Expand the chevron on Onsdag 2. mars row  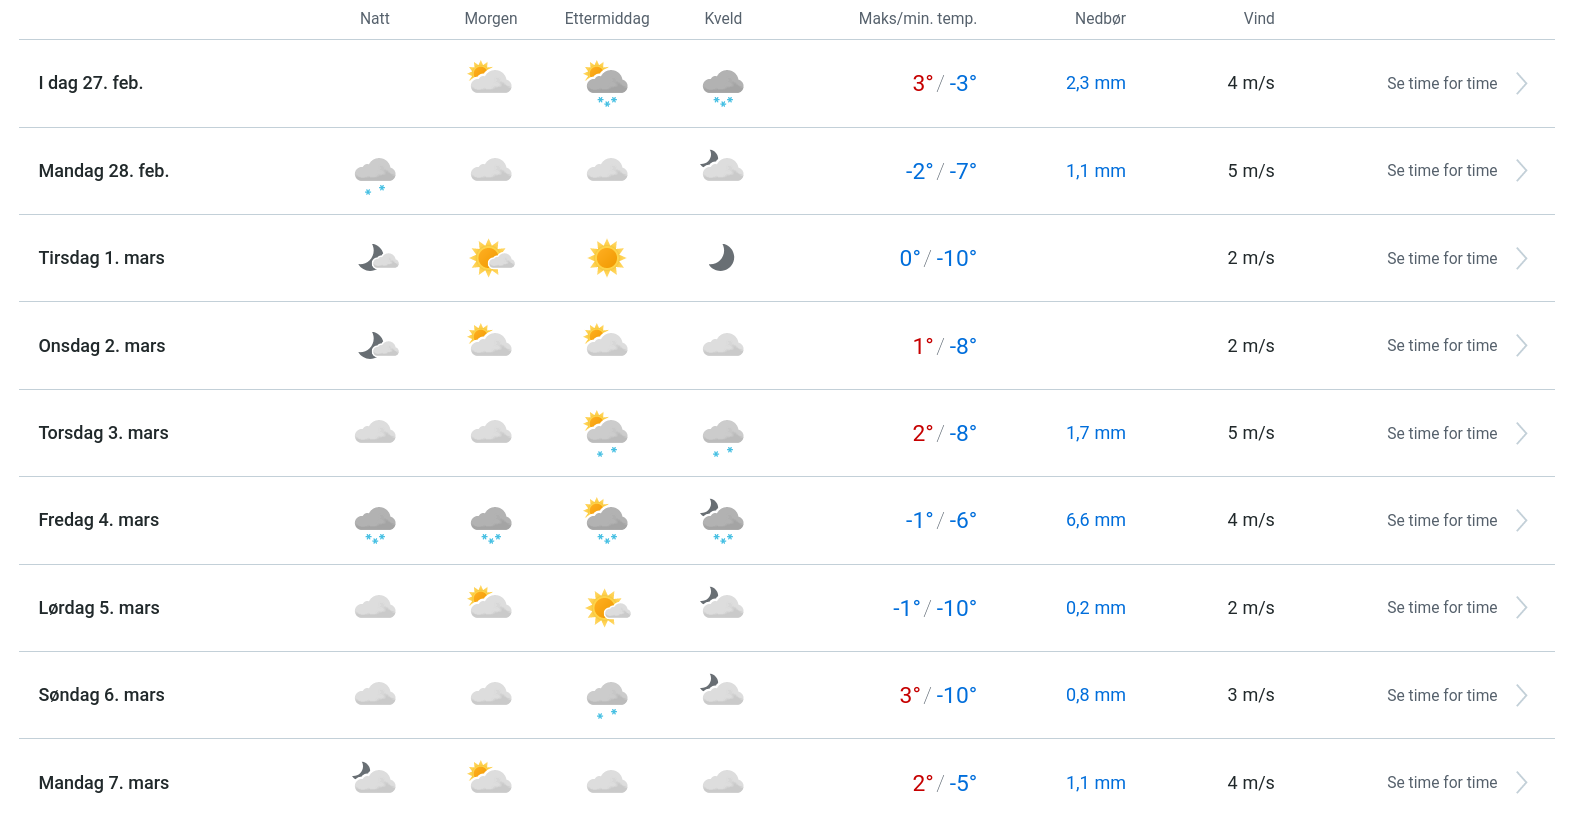pyautogui.click(x=1521, y=346)
